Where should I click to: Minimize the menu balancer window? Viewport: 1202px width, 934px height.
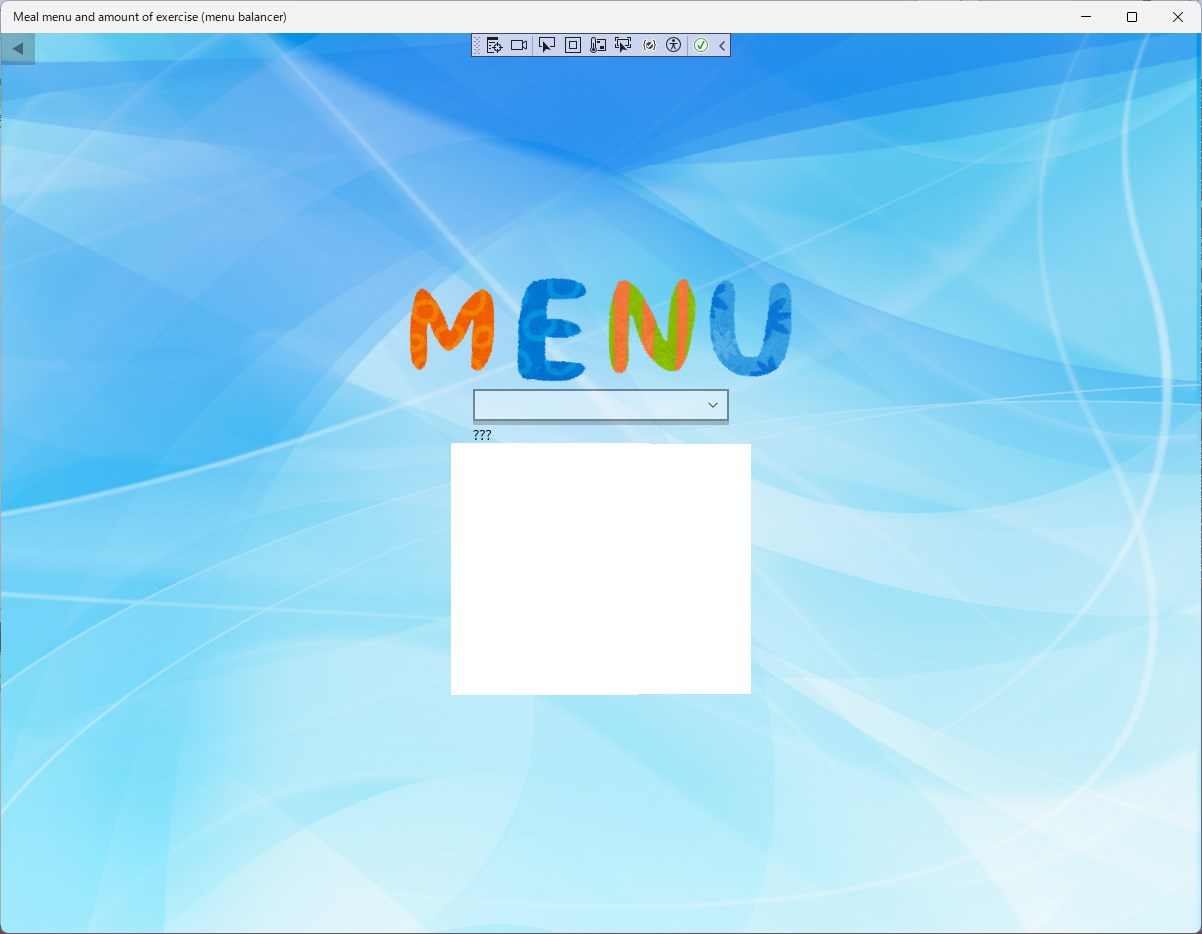point(1087,17)
